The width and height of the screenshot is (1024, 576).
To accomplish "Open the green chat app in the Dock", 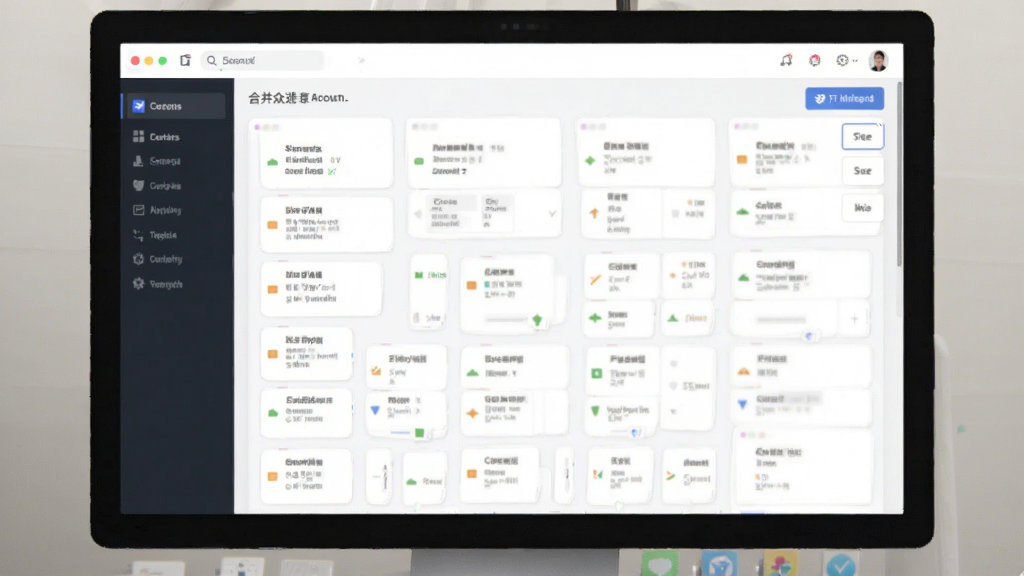I will tap(659, 564).
